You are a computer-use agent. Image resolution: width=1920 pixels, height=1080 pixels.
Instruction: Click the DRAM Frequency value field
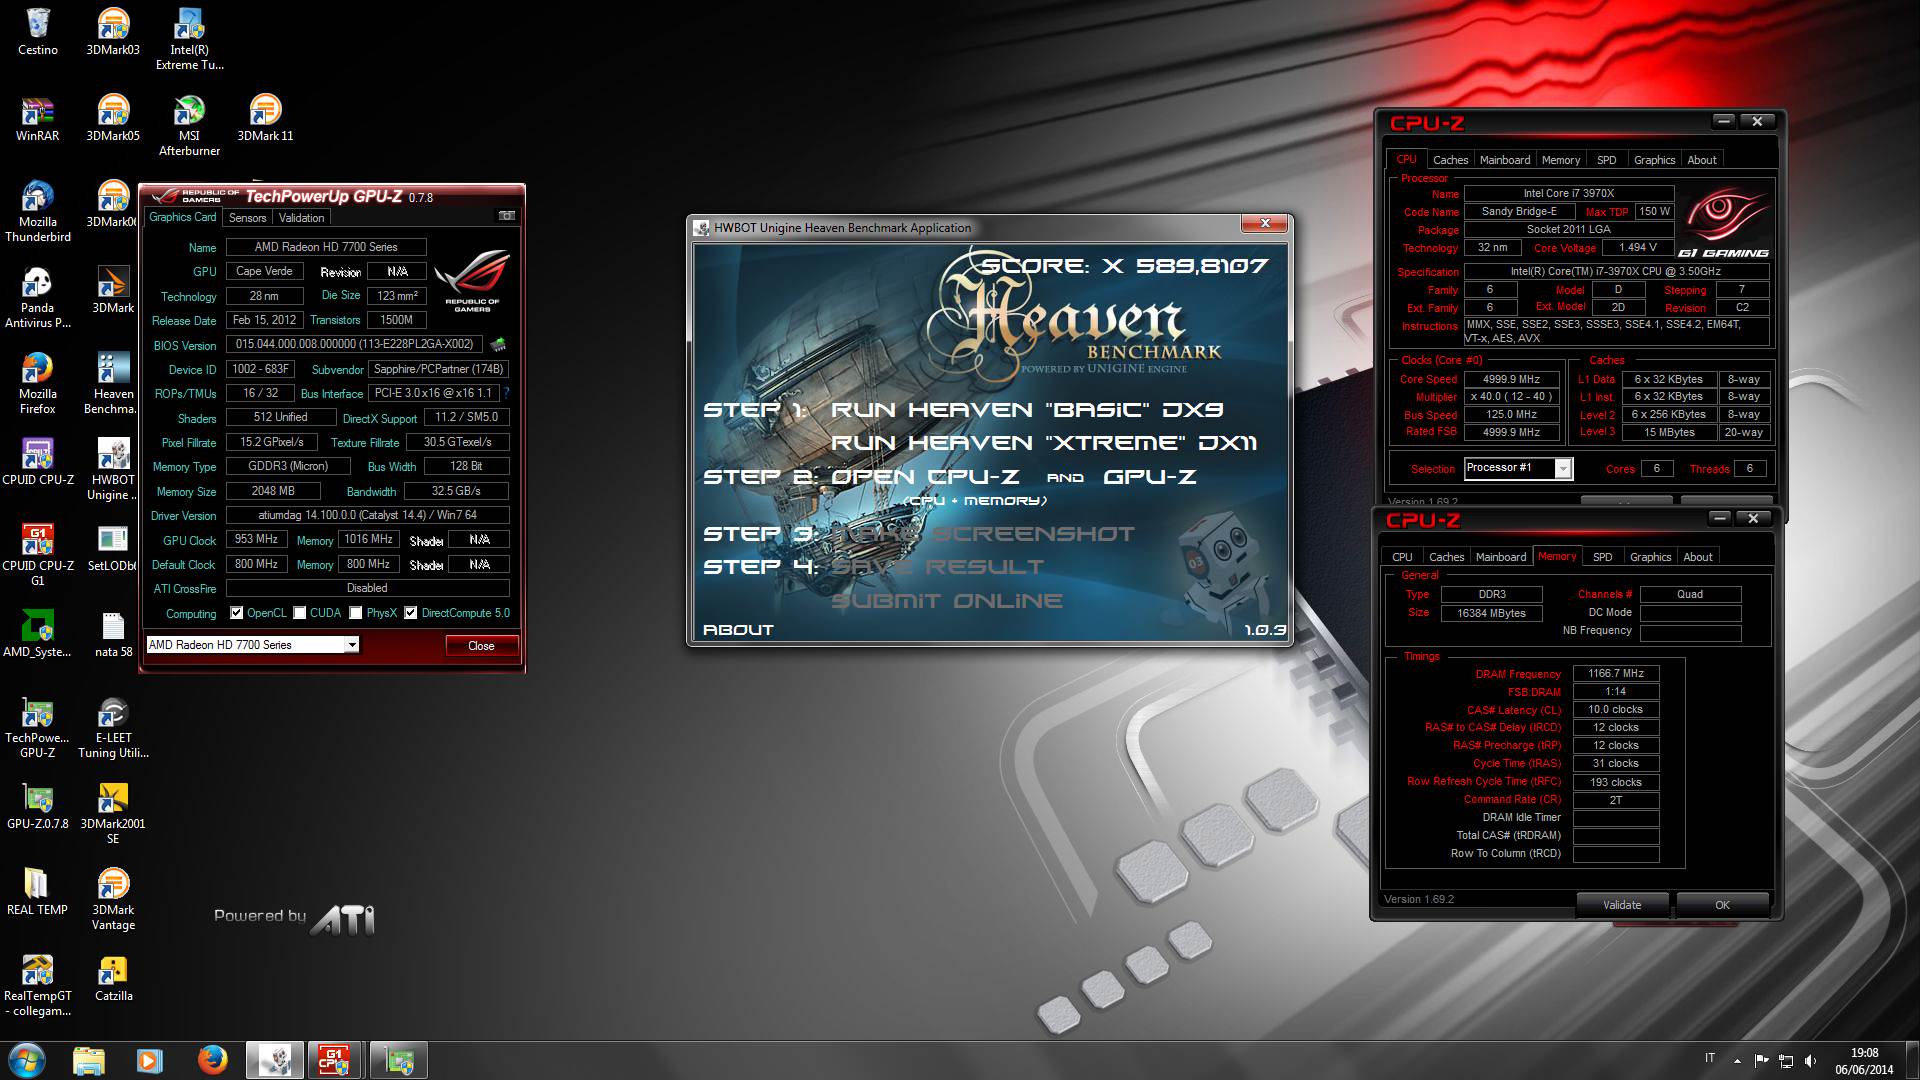click(1616, 674)
